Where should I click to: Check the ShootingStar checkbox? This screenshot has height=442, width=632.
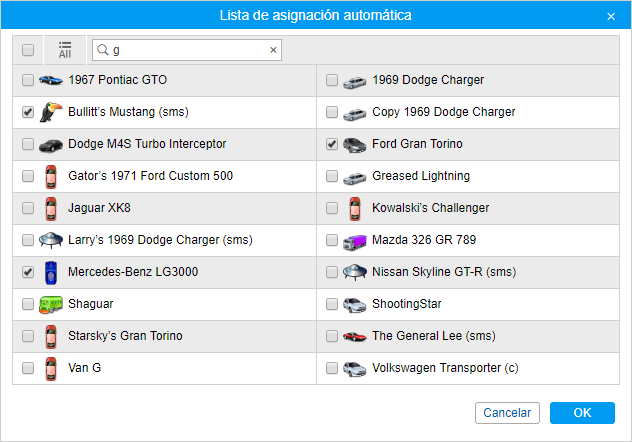pyautogui.click(x=332, y=304)
